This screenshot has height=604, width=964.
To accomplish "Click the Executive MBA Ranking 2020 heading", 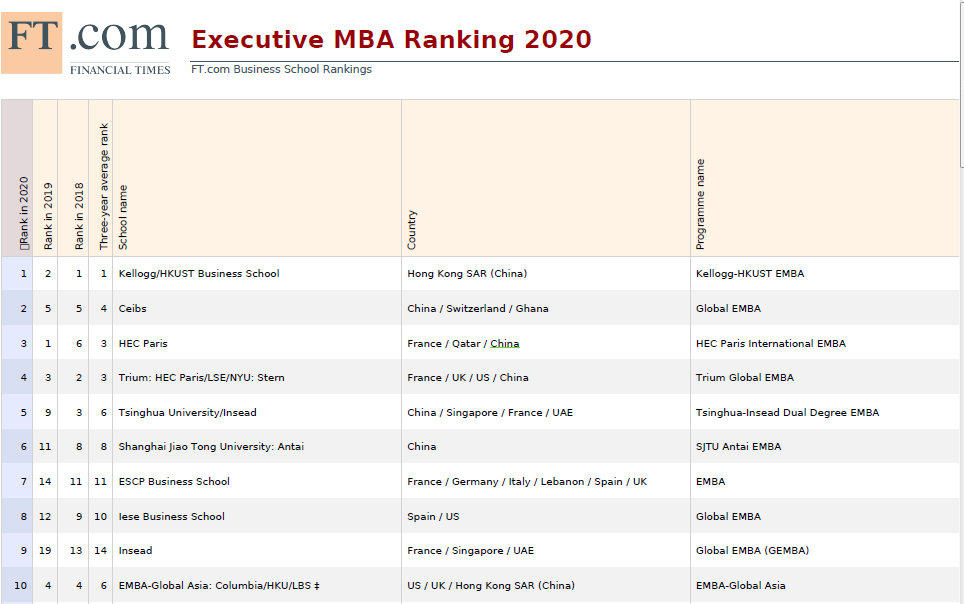I will point(391,40).
